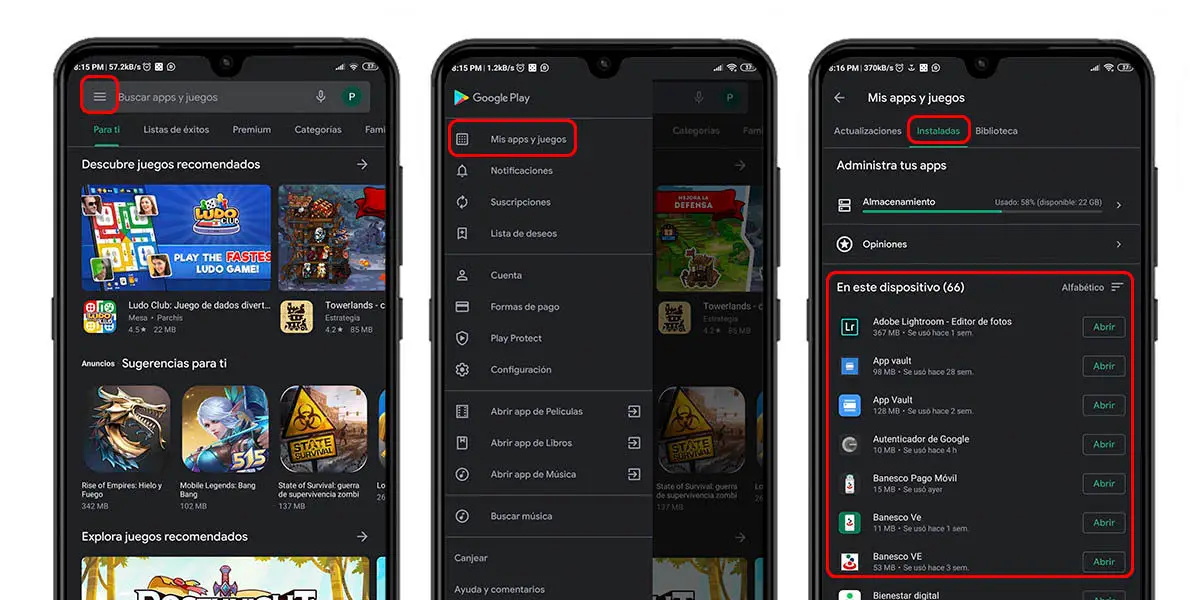Switch to the Actualizaciones tab

click(x=868, y=131)
